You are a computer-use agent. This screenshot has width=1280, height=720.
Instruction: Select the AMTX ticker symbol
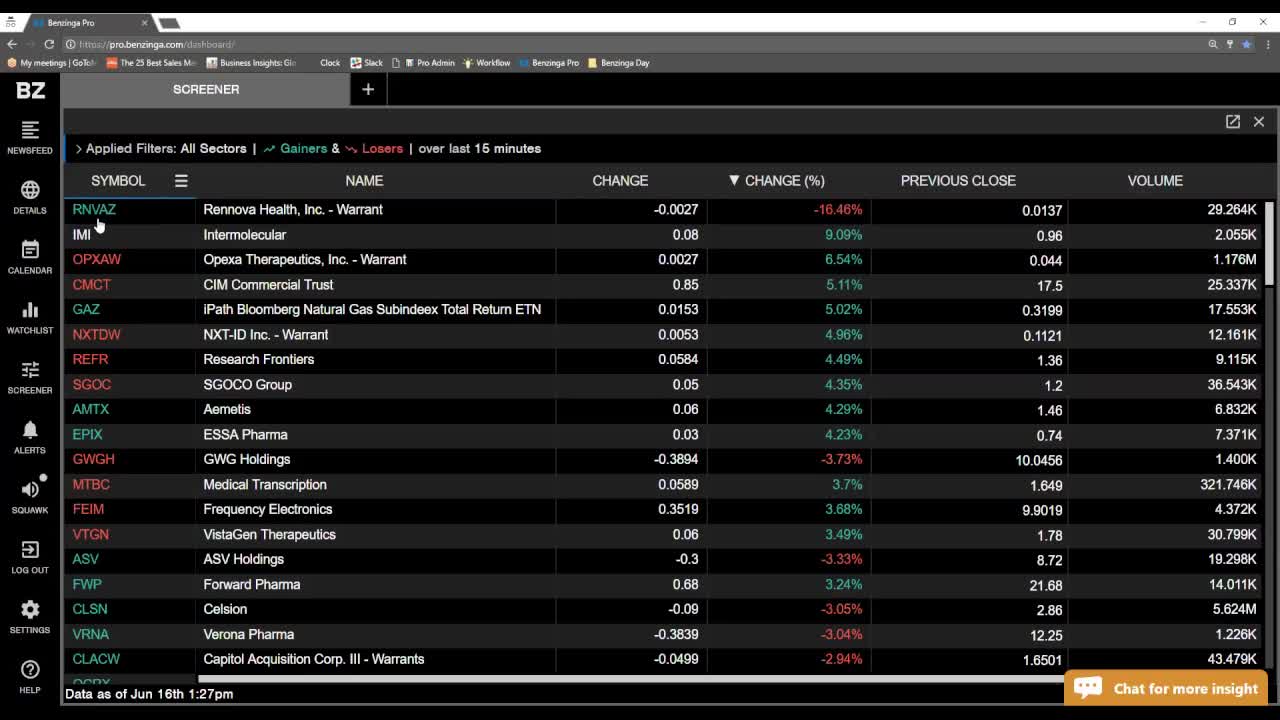[91, 410]
